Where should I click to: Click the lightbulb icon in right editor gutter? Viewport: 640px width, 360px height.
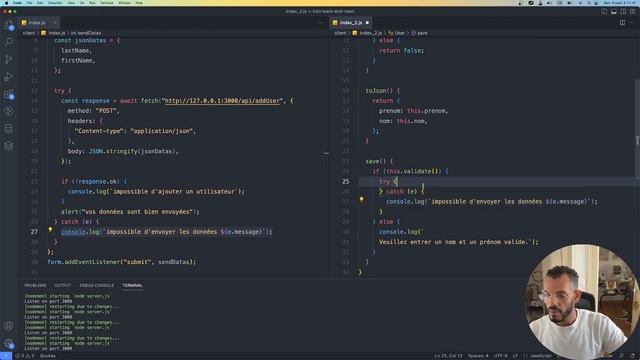pos(362,200)
